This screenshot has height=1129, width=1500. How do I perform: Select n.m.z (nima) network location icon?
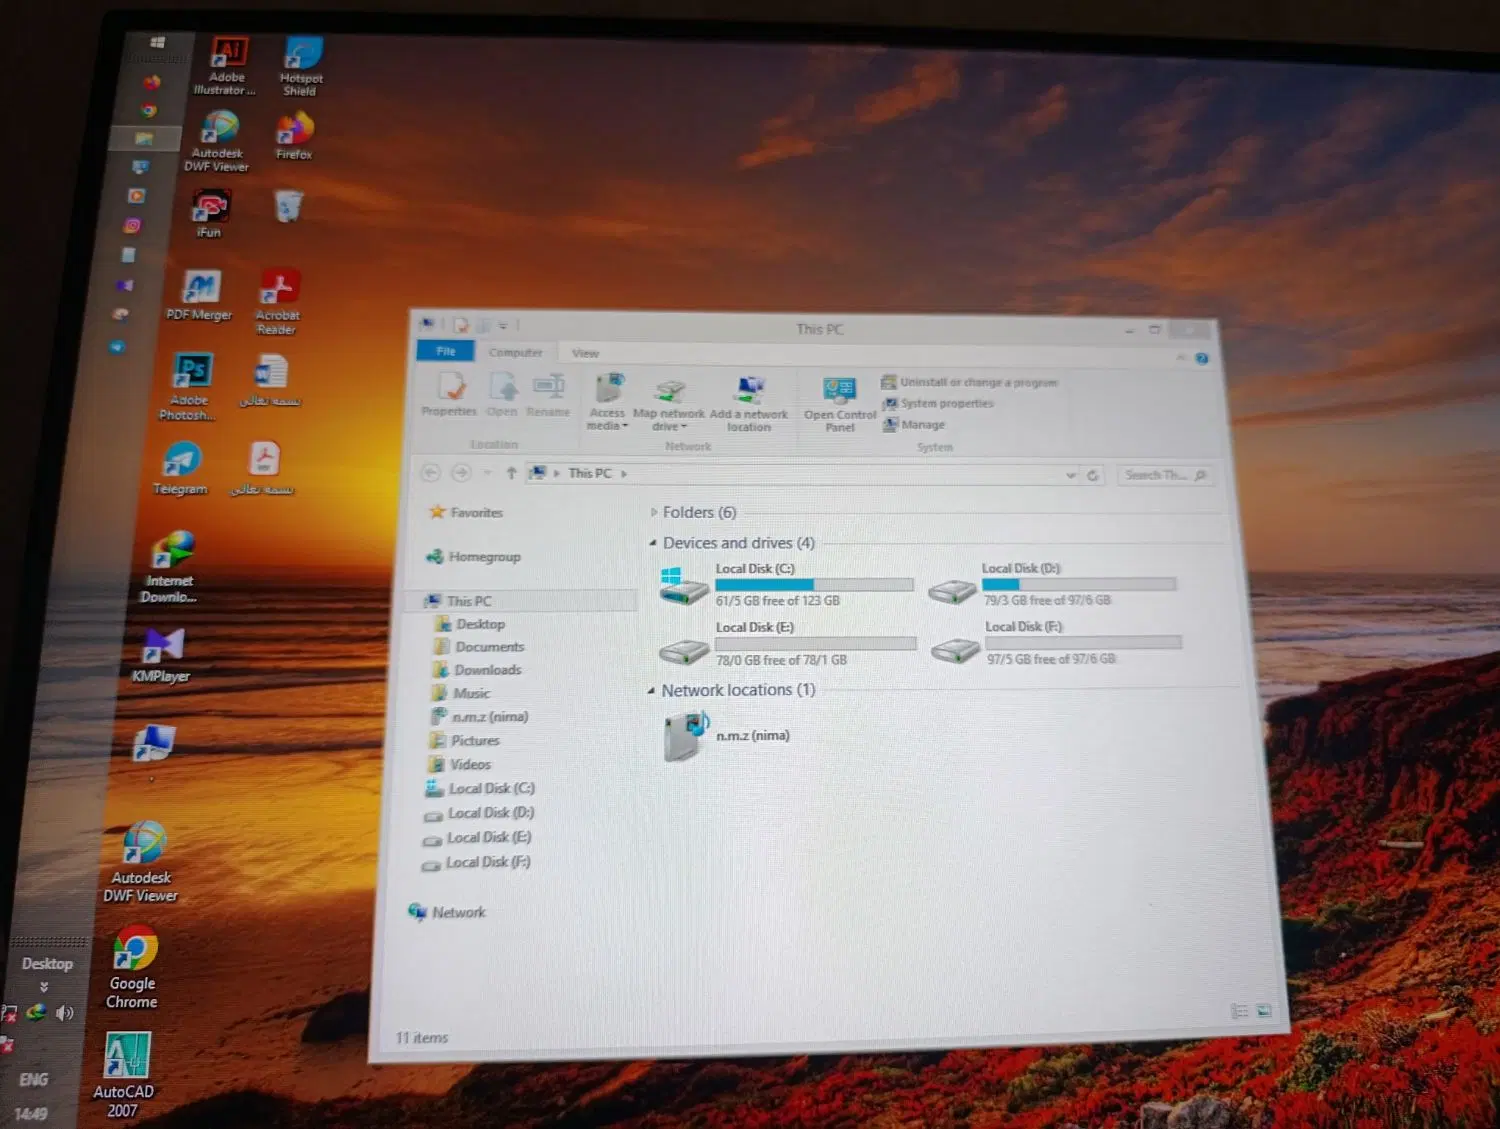coord(686,736)
